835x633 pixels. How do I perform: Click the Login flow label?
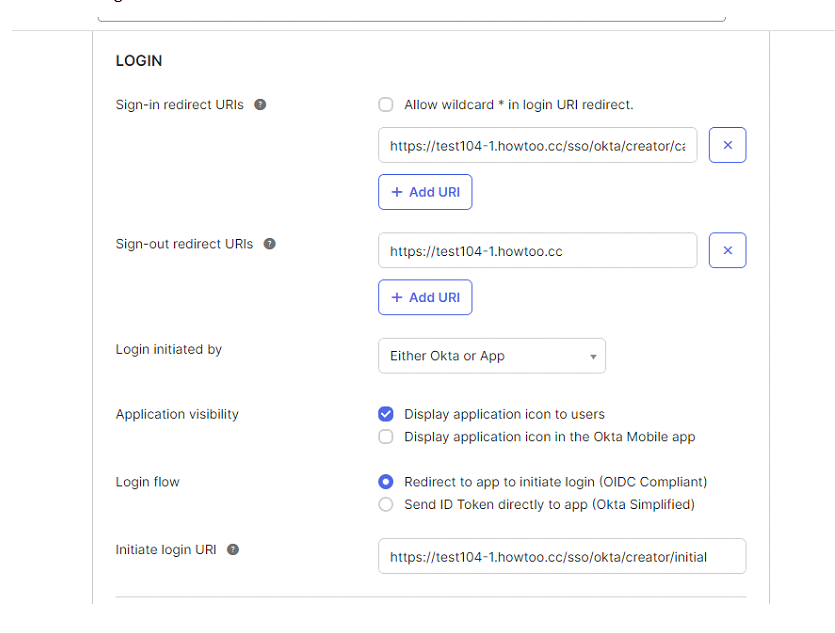click(148, 482)
